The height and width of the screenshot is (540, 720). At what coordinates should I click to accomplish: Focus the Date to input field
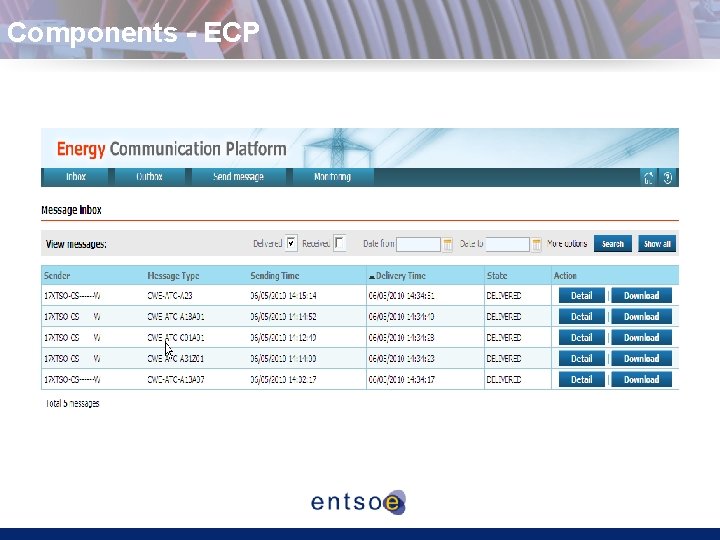pyautogui.click(x=507, y=244)
